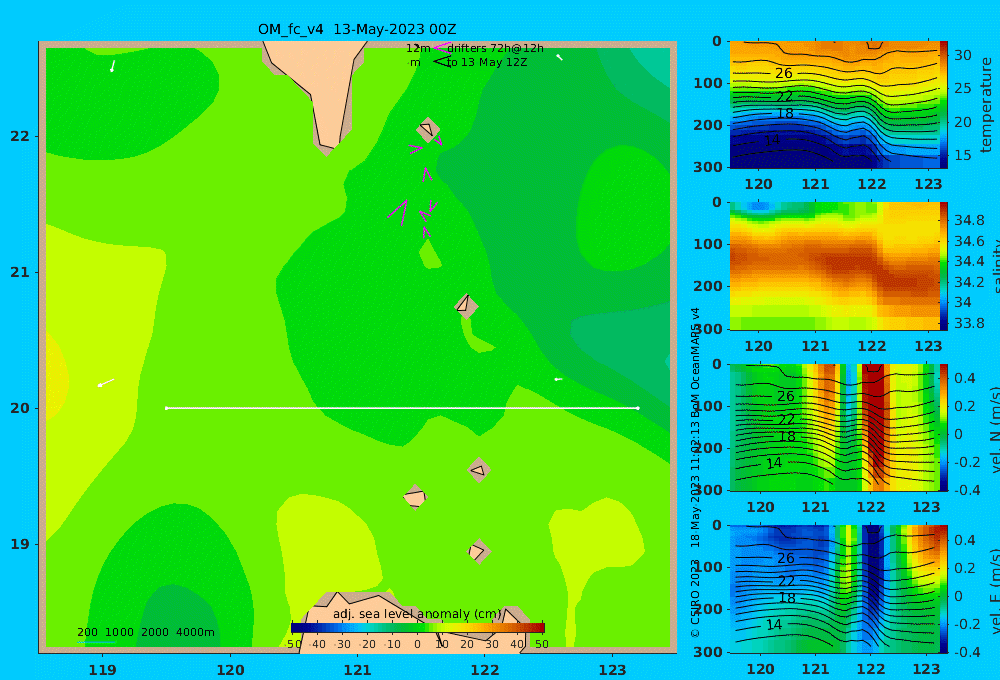The width and height of the screenshot is (1000, 680).
Task: Click the '0' tick on the sea level colorbar
Action: tap(417, 644)
